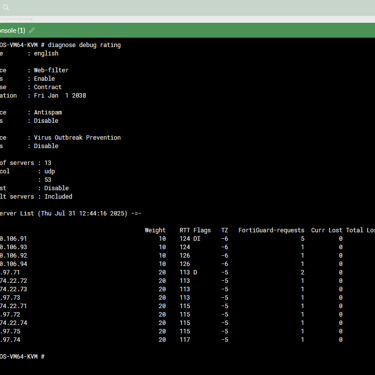Click the 'english' locale value
Screen dimensions: 375x375
[46, 53]
